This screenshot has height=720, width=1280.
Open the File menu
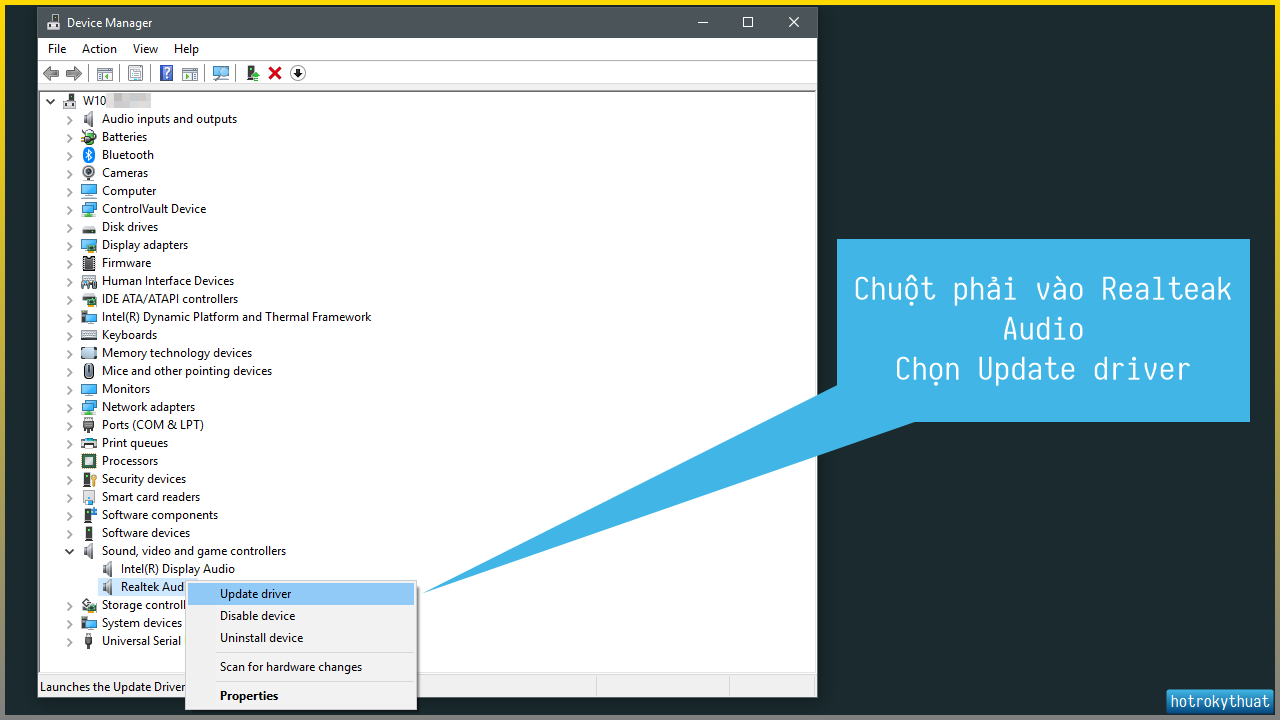[x=57, y=49]
